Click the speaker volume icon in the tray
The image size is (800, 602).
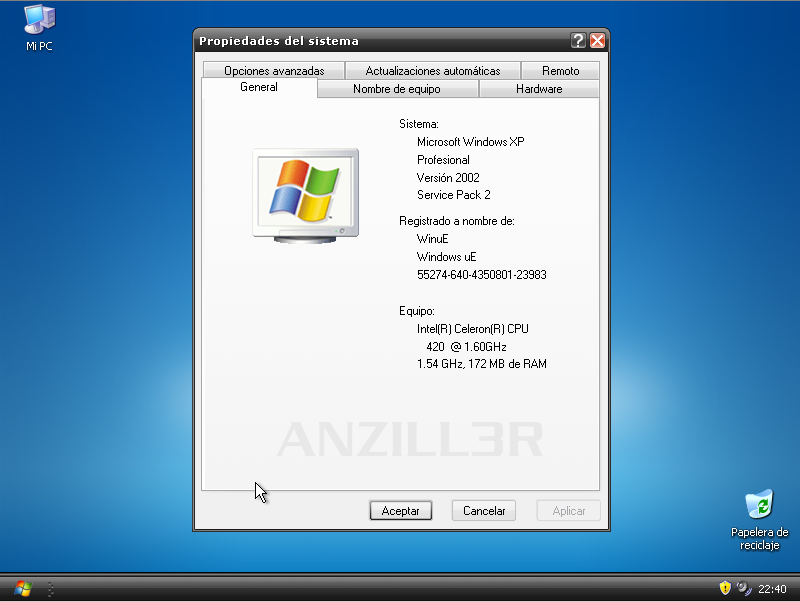coord(741,589)
